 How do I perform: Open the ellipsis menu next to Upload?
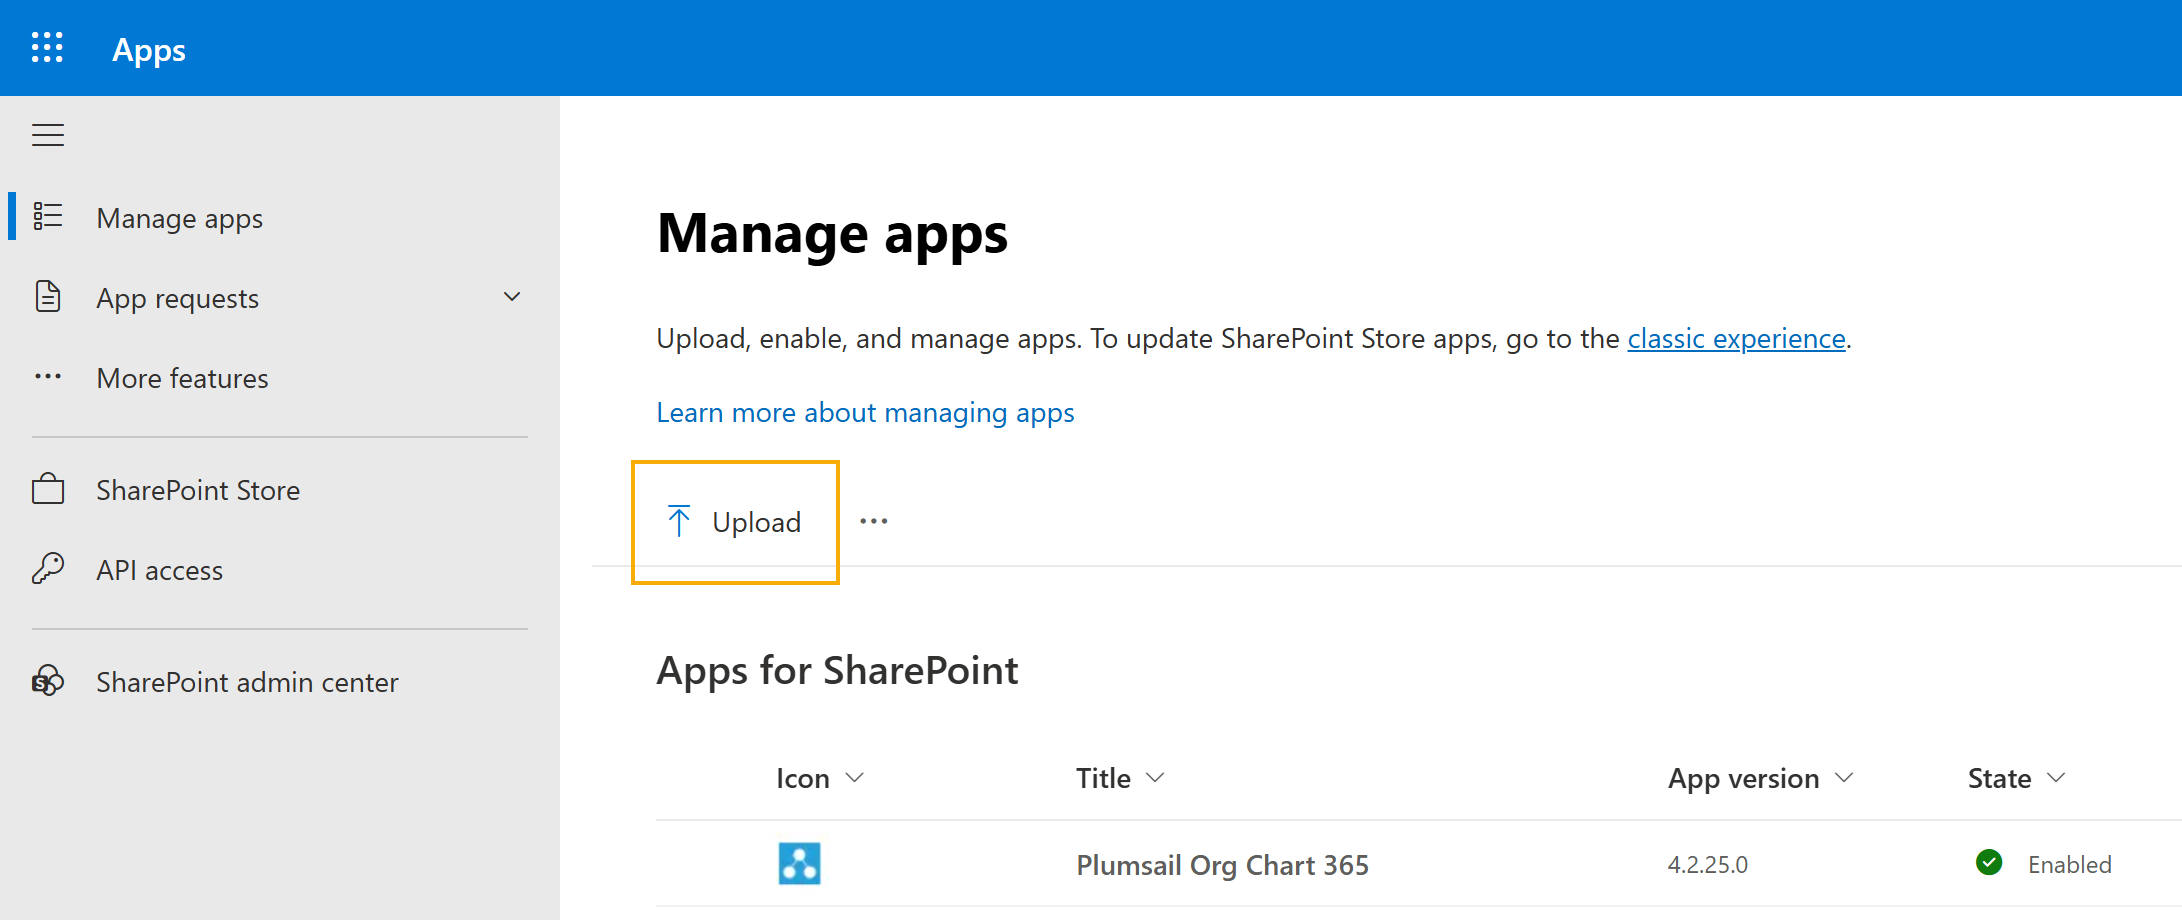coord(875,520)
